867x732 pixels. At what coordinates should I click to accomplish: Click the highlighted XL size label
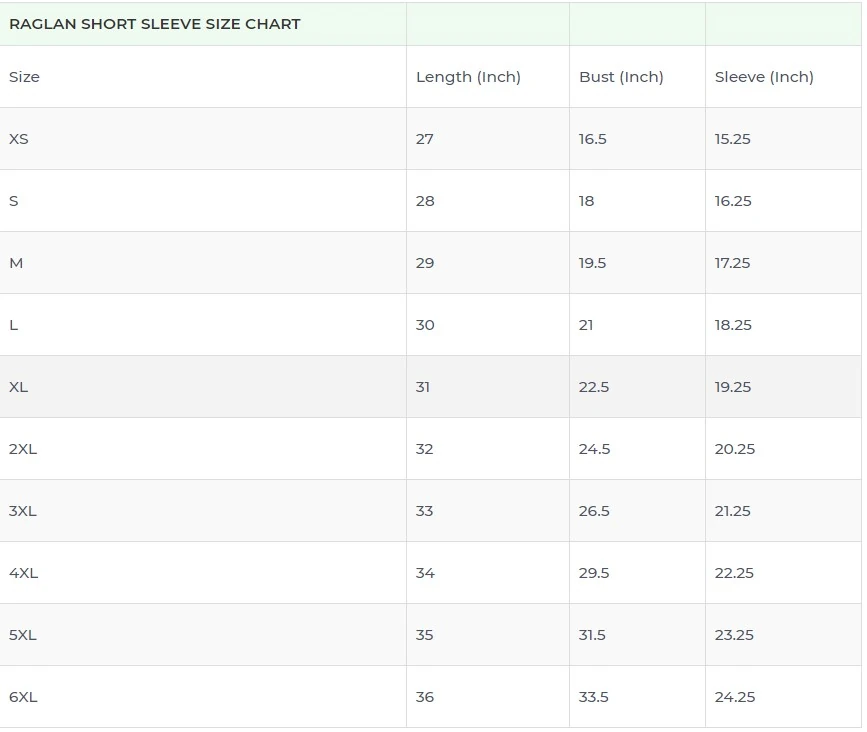pos(19,387)
